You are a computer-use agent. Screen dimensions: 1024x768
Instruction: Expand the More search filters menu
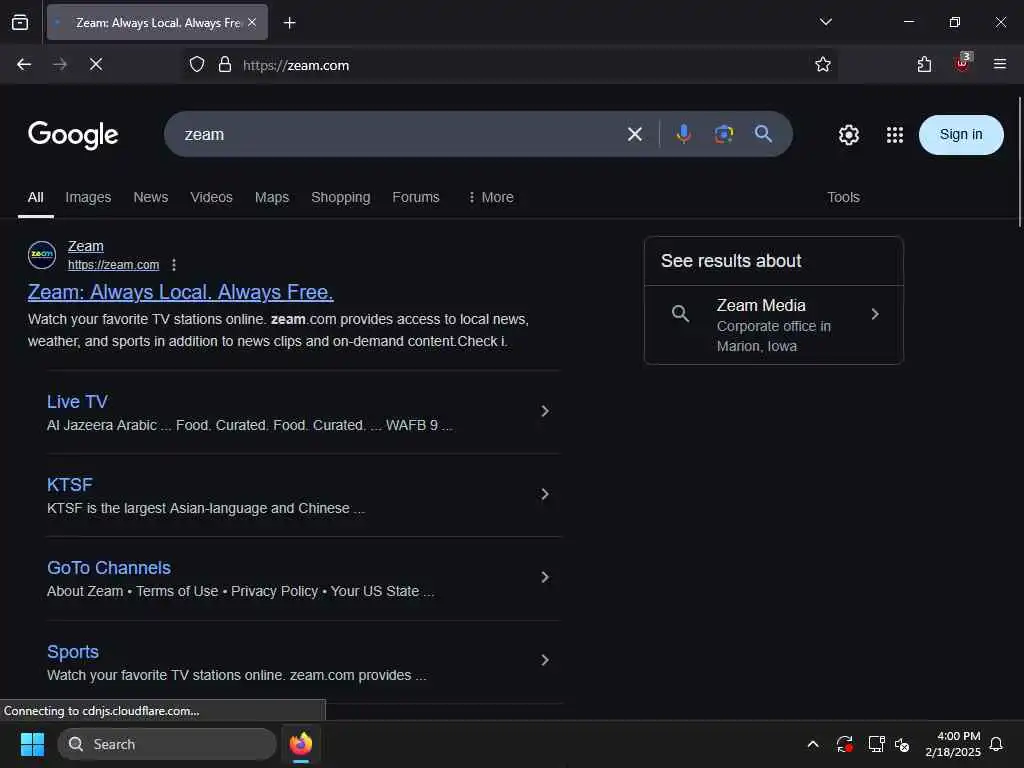[491, 197]
